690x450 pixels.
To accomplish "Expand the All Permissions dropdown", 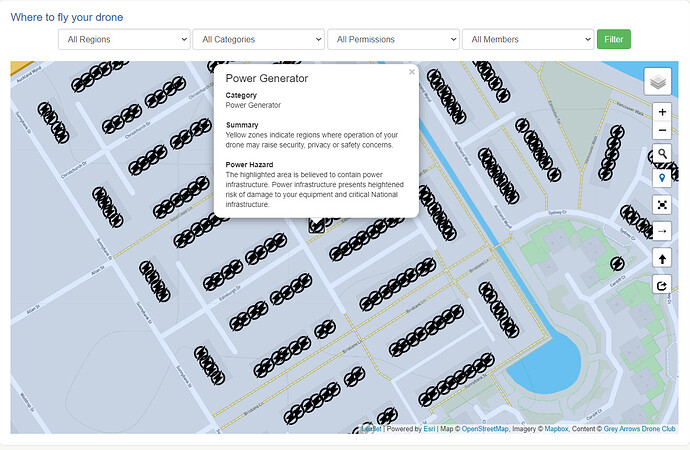I will tap(393, 39).
